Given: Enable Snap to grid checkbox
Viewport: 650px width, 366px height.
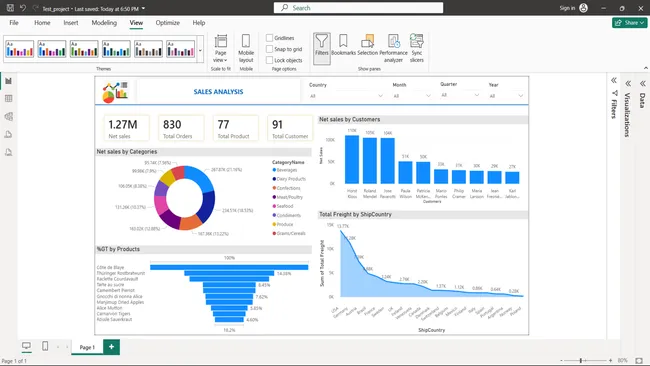Looking at the screenshot, I should pyautogui.click(x=269, y=49).
